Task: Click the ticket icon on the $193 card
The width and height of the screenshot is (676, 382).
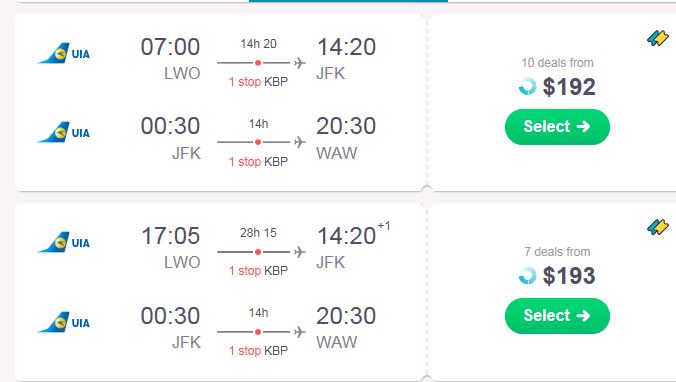Action: click(x=658, y=227)
